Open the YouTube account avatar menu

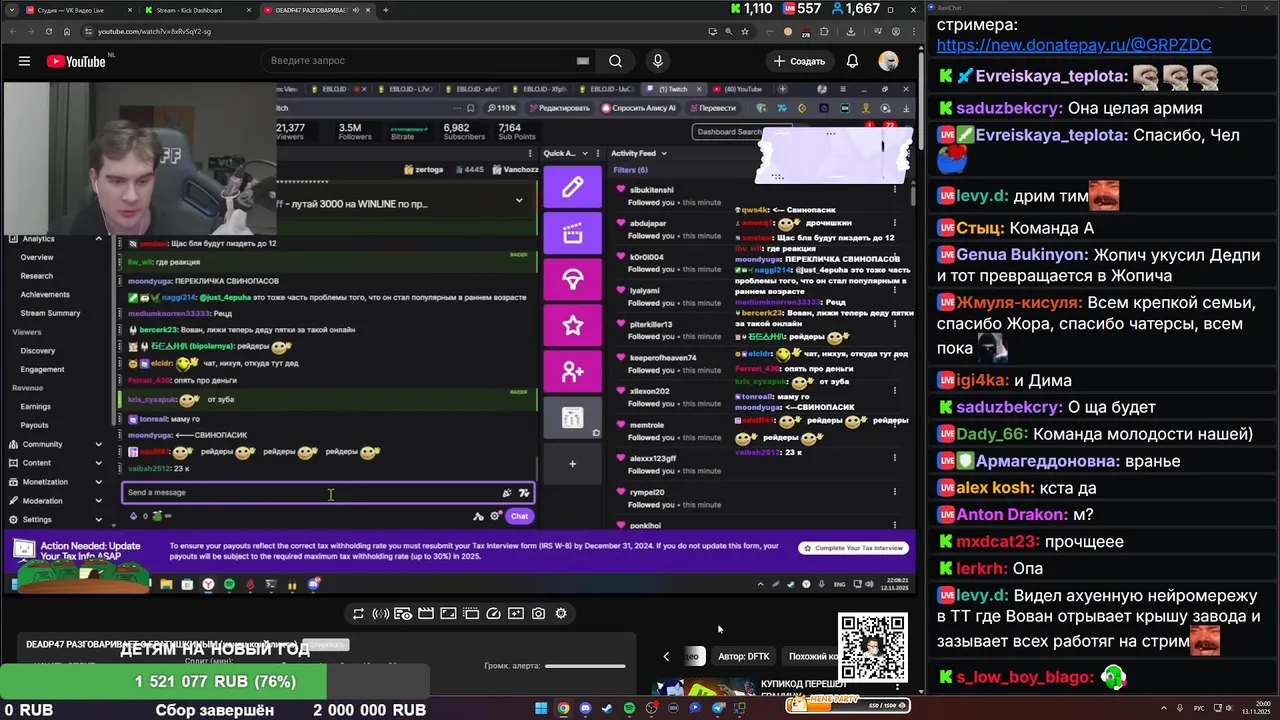888,61
